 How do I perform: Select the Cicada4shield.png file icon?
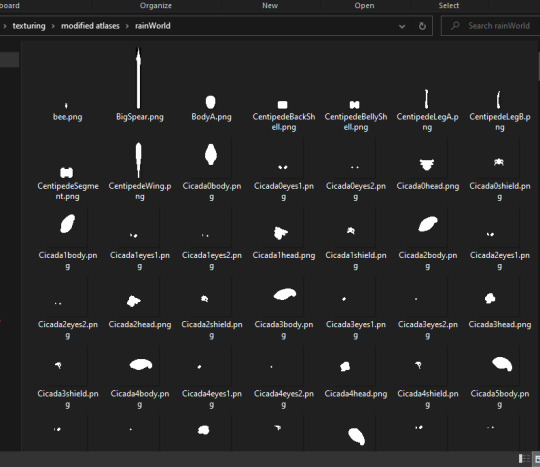coord(418,365)
